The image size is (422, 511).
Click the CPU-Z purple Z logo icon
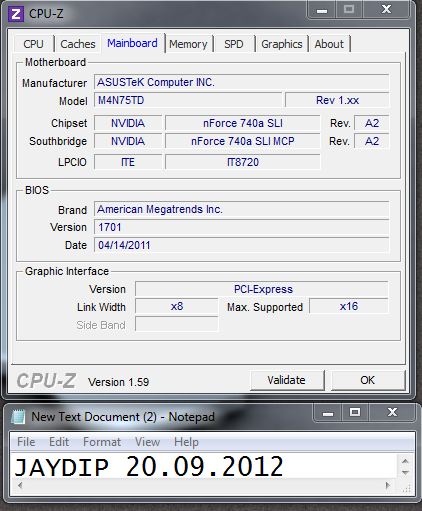16,14
